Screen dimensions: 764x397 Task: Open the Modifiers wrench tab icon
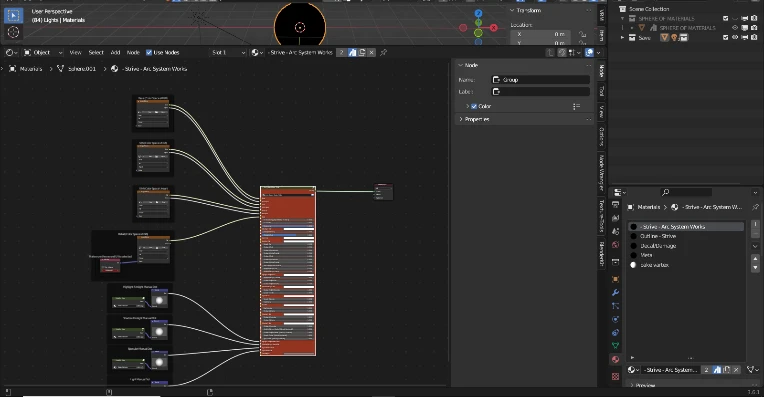click(x=615, y=292)
